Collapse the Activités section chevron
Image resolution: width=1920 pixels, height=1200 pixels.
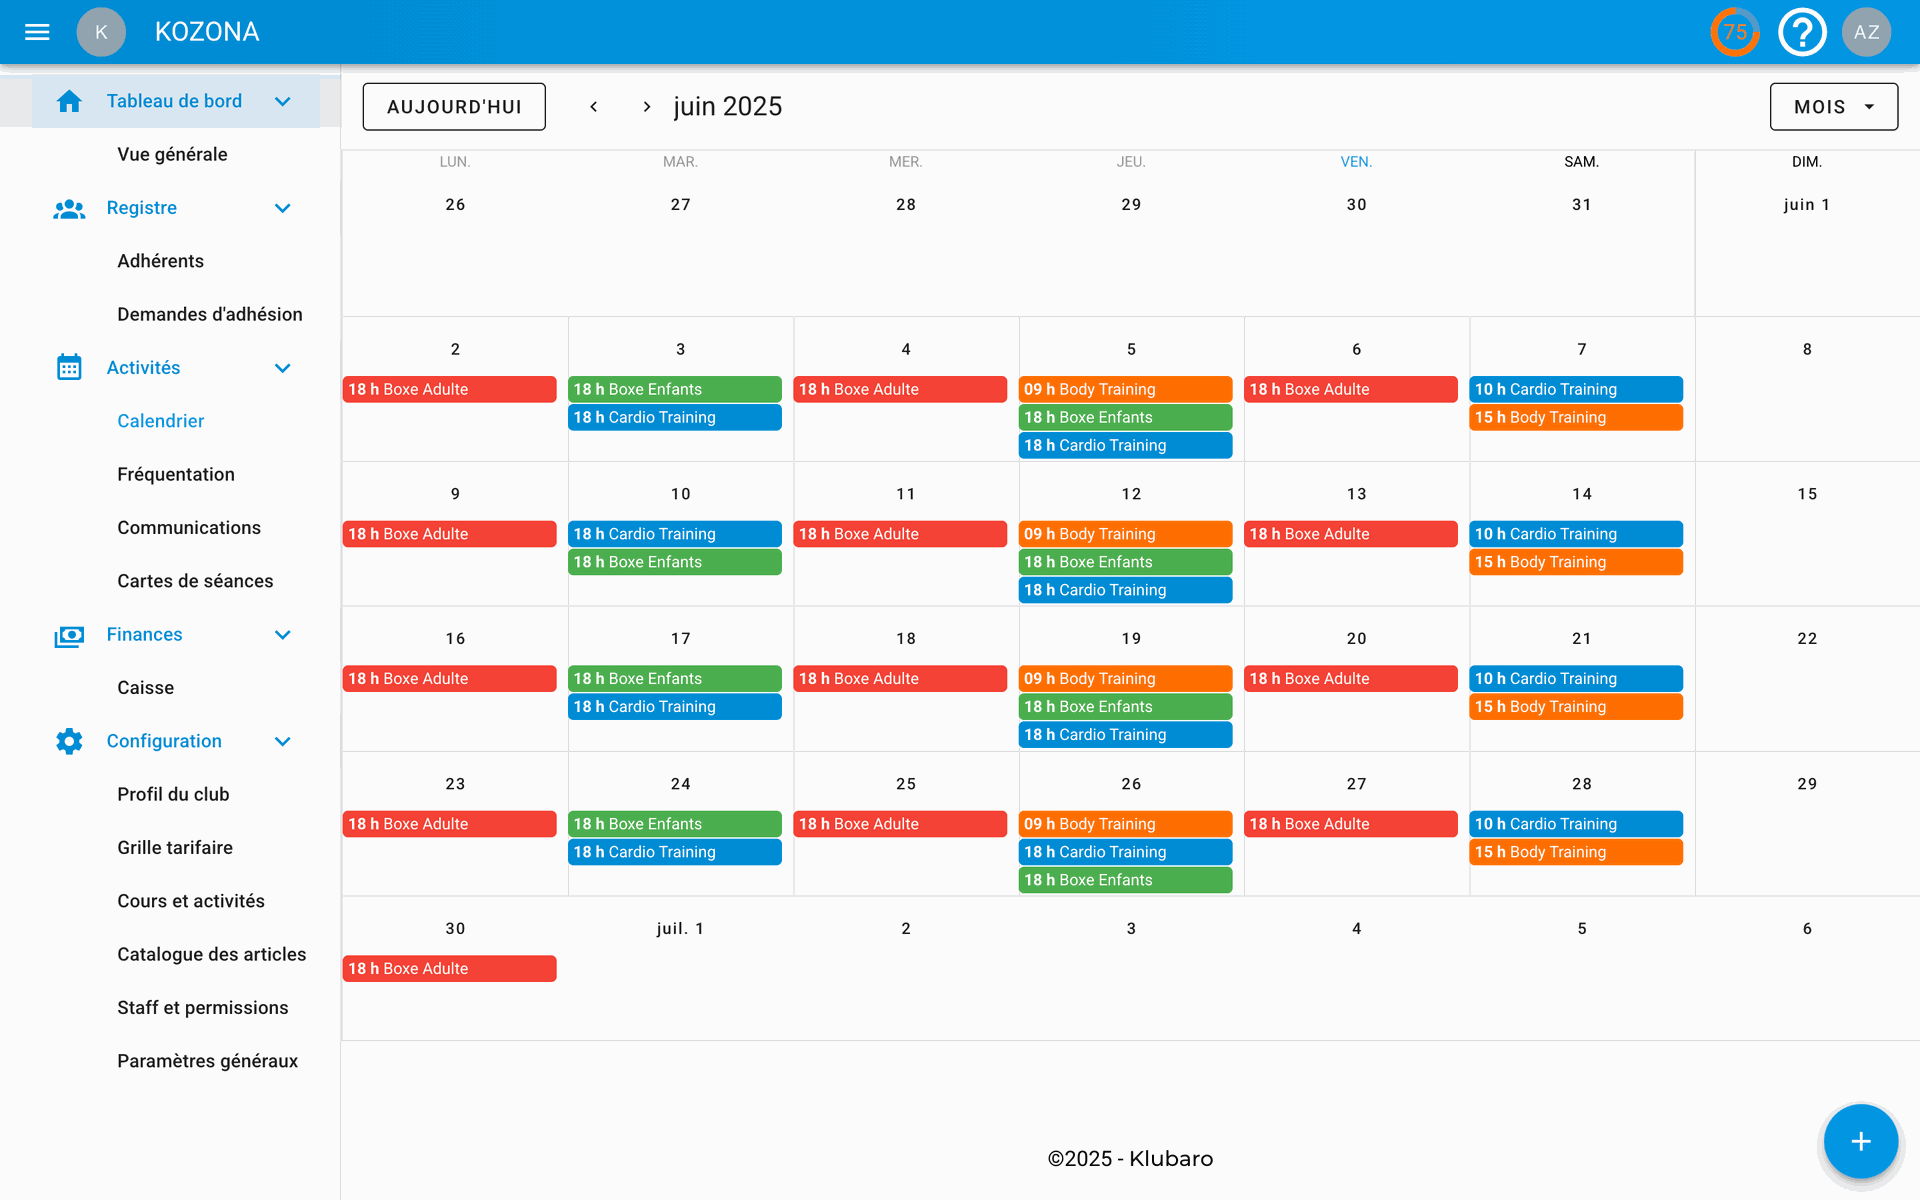click(x=283, y=368)
